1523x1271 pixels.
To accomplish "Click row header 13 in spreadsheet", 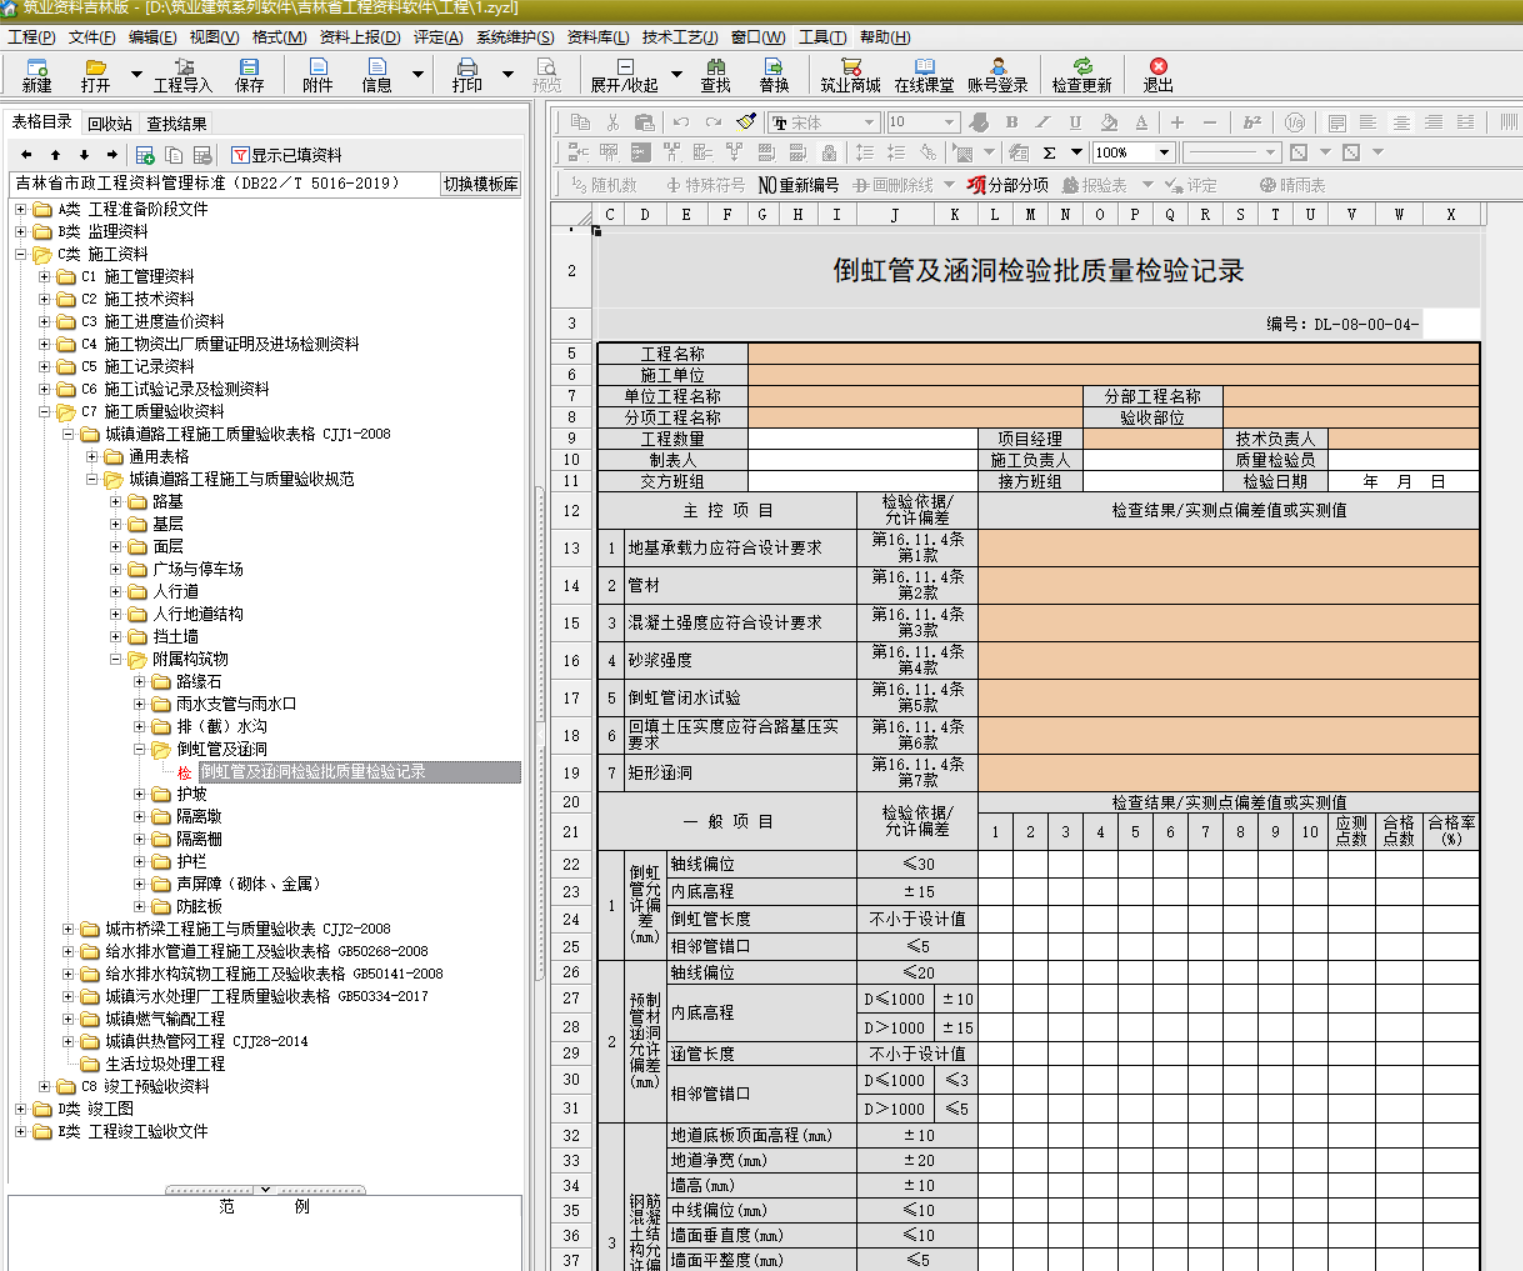I will click(571, 548).
